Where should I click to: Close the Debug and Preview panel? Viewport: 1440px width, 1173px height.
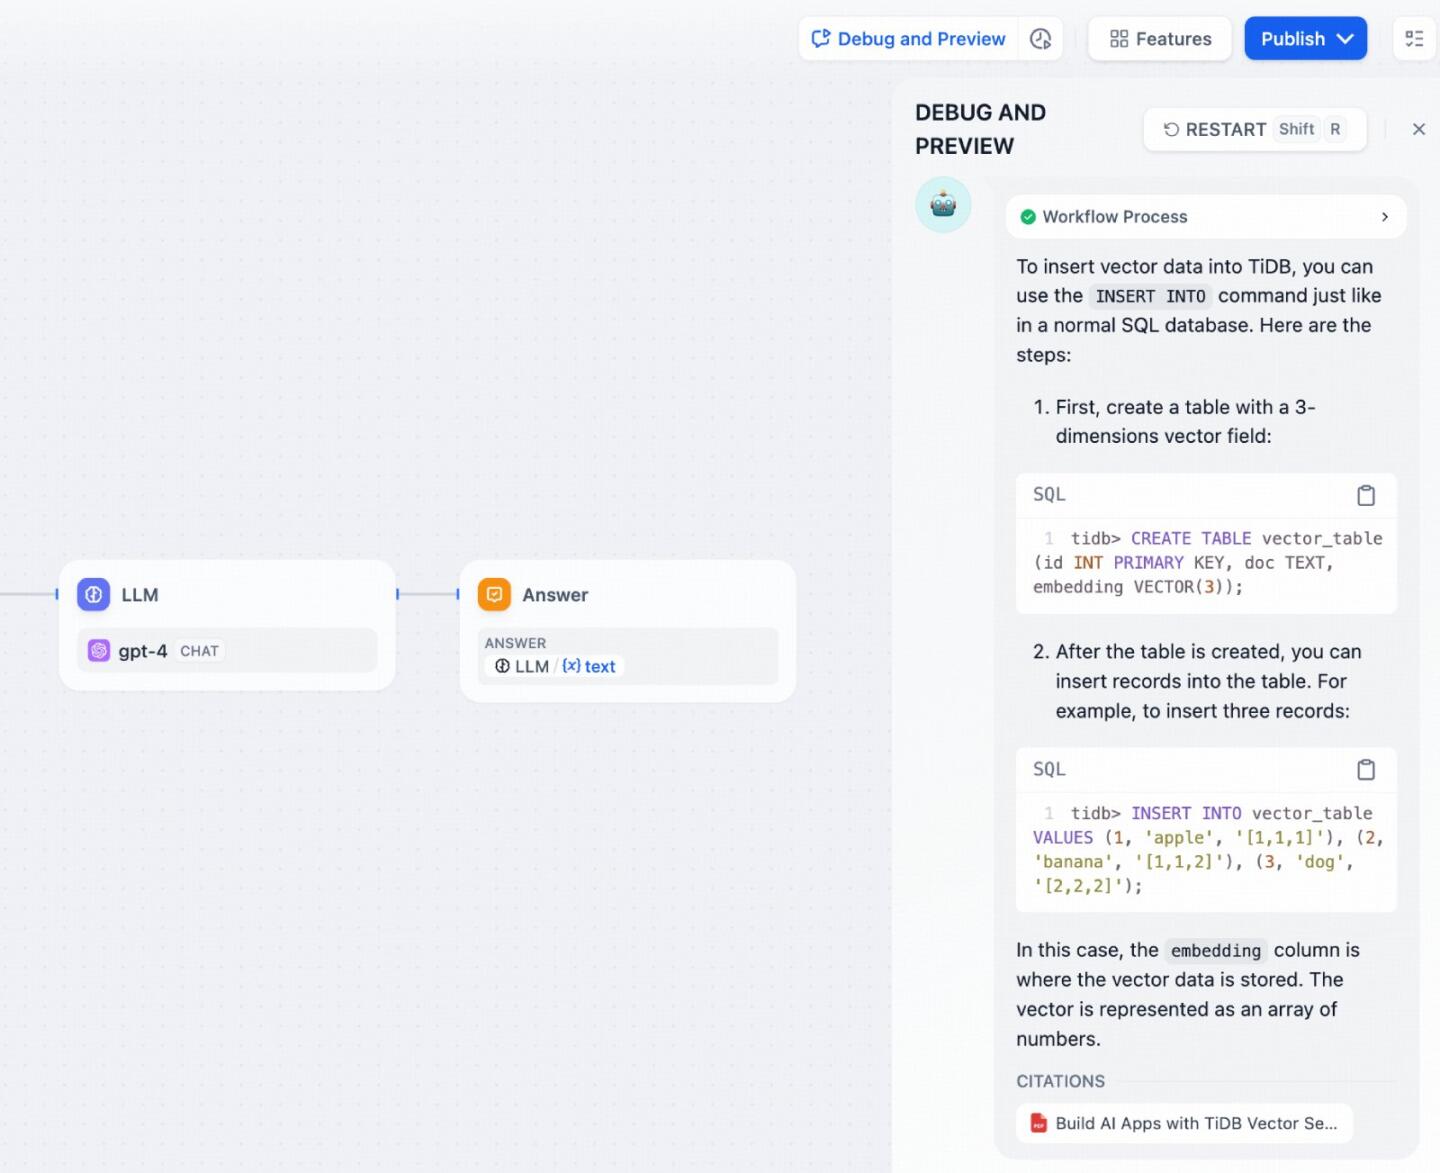point(1418,129)
